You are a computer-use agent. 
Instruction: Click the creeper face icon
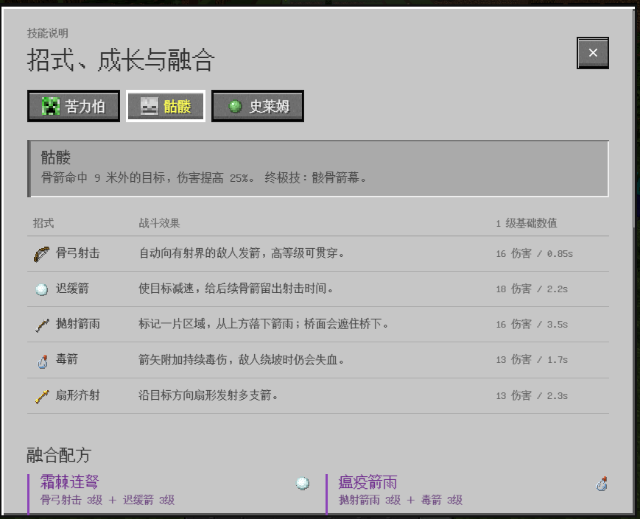pyautogui.click(x=51, y=106)
